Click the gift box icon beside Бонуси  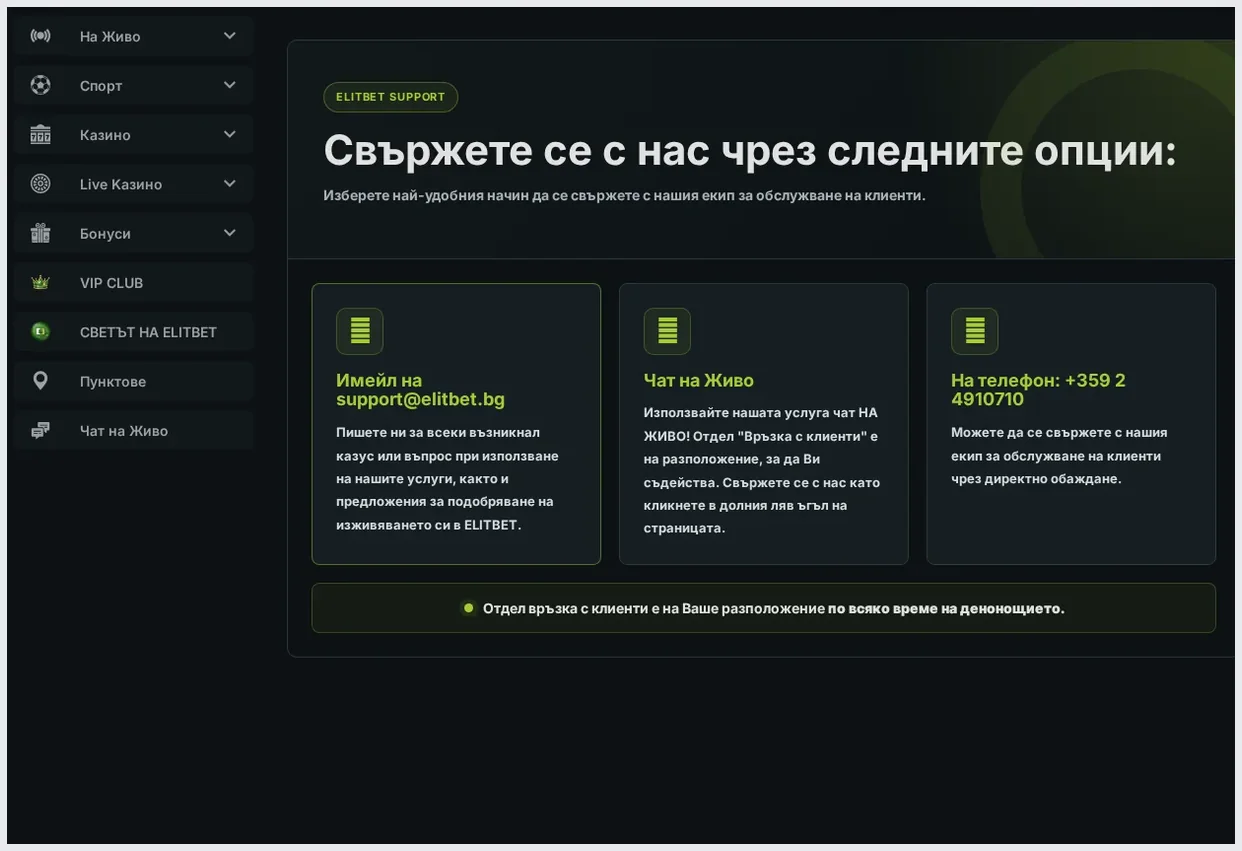tap(40, 233)
